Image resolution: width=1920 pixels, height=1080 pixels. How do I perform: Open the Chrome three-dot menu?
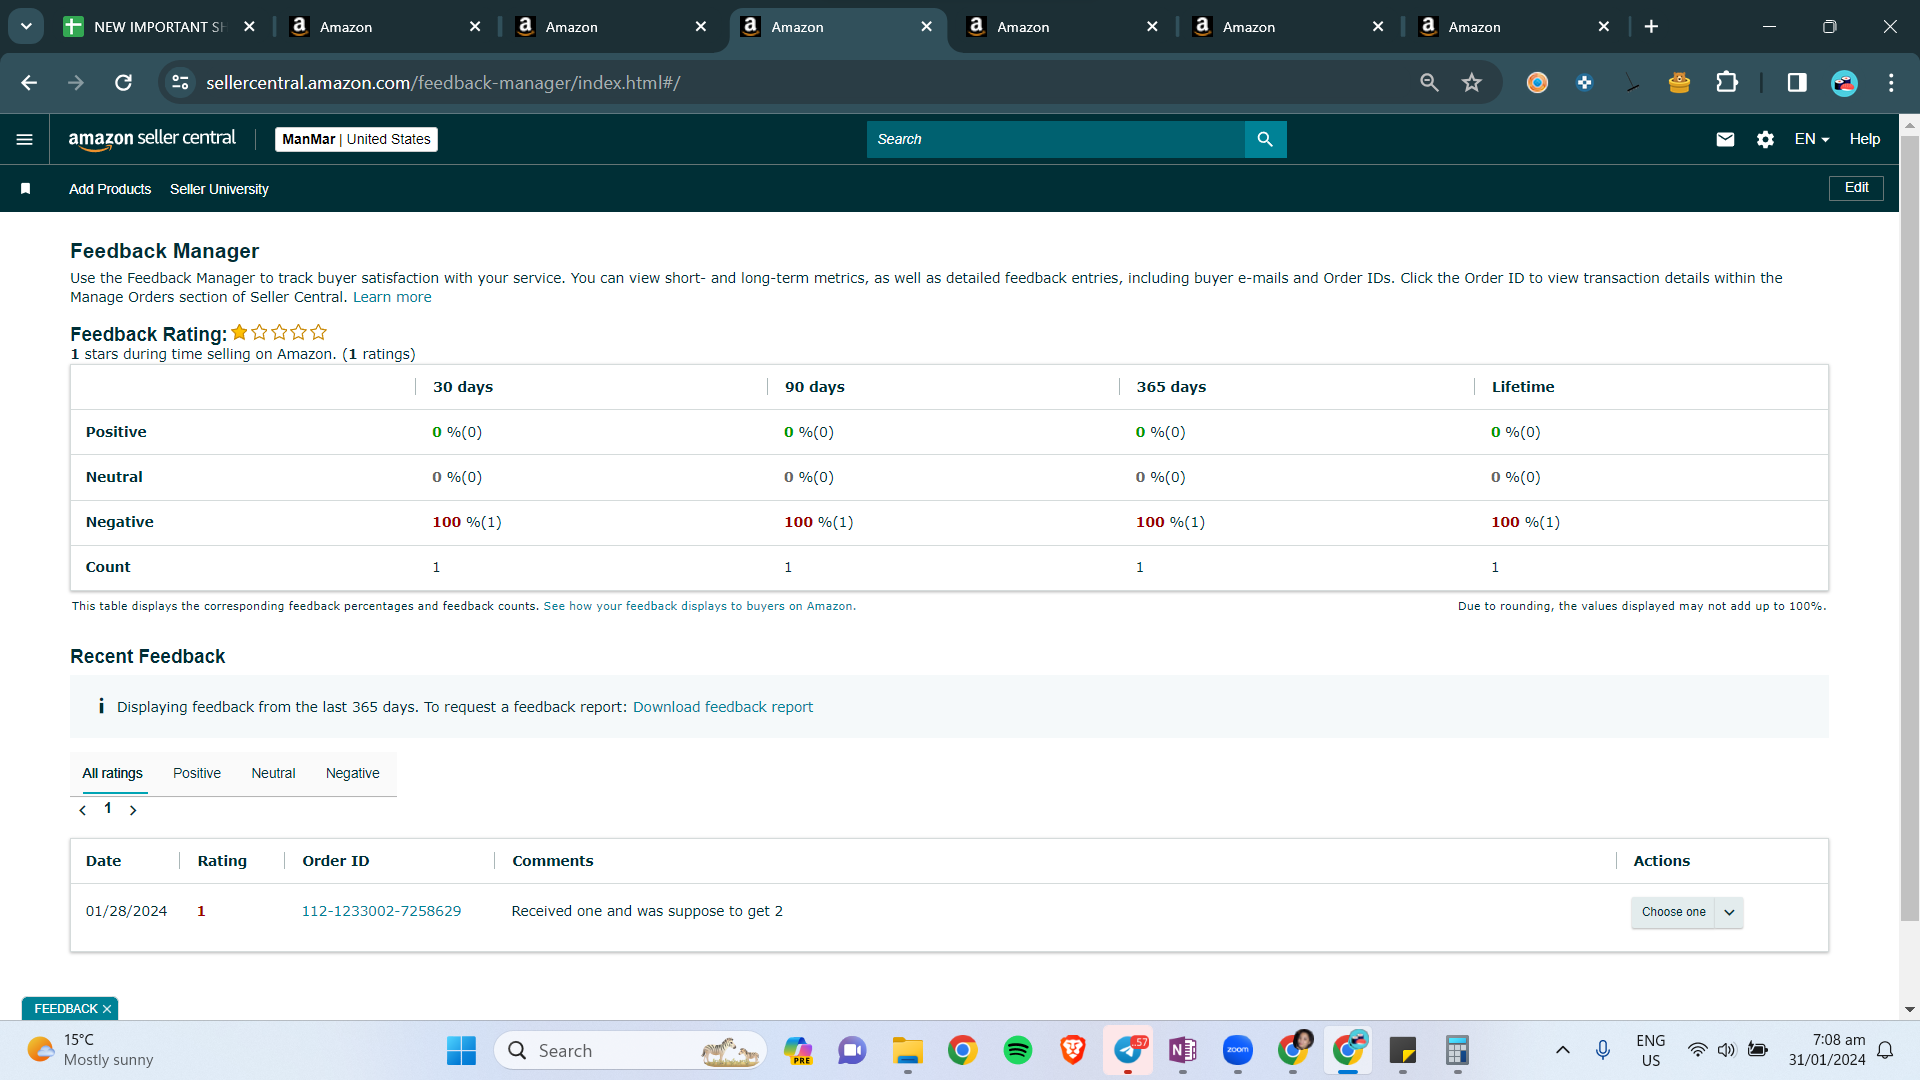pyautogui.click(x=1891, y=83)
